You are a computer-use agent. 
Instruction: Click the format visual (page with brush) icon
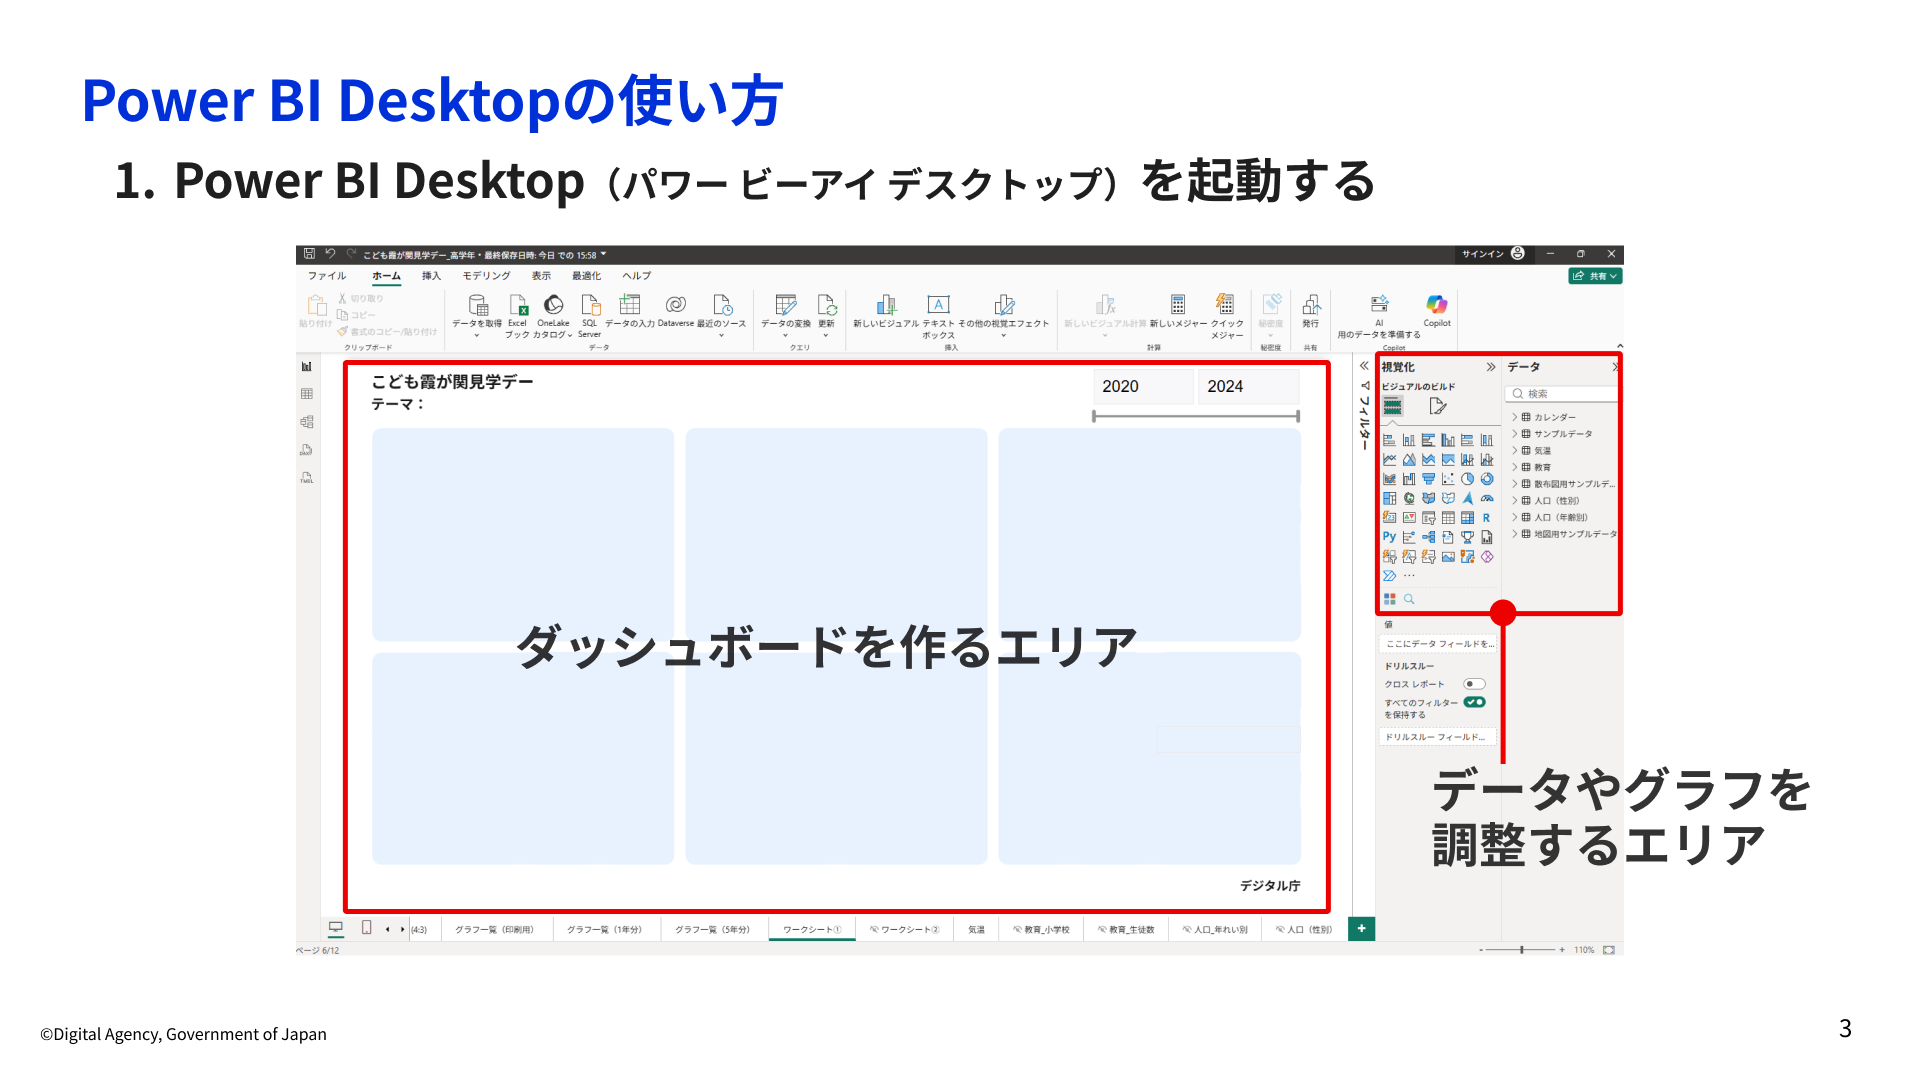click(x=1438, y=406)
